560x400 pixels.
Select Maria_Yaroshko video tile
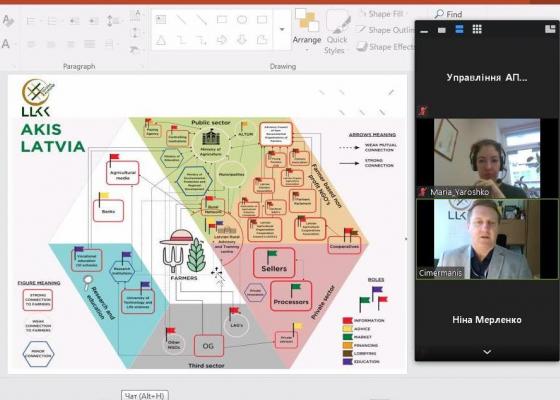coord(487,158)
